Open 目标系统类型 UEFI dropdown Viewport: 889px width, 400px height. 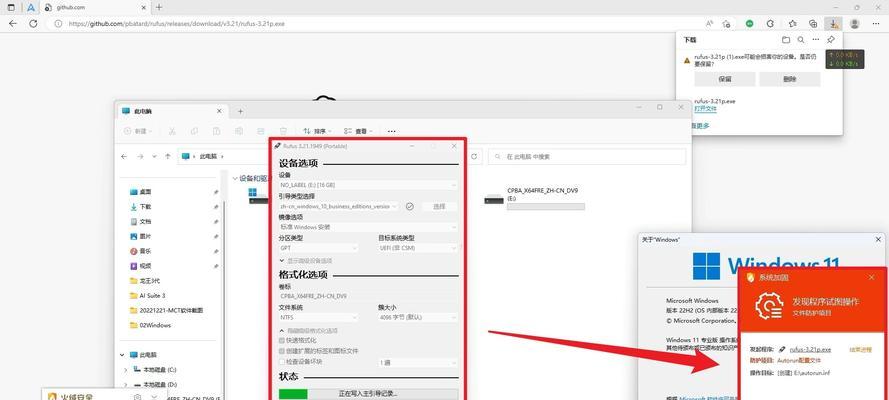[418, 248]
